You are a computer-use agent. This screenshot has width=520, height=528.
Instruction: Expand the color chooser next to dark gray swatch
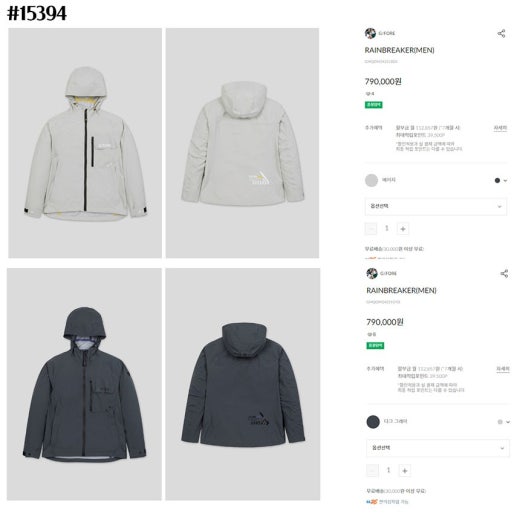(504, 422)
